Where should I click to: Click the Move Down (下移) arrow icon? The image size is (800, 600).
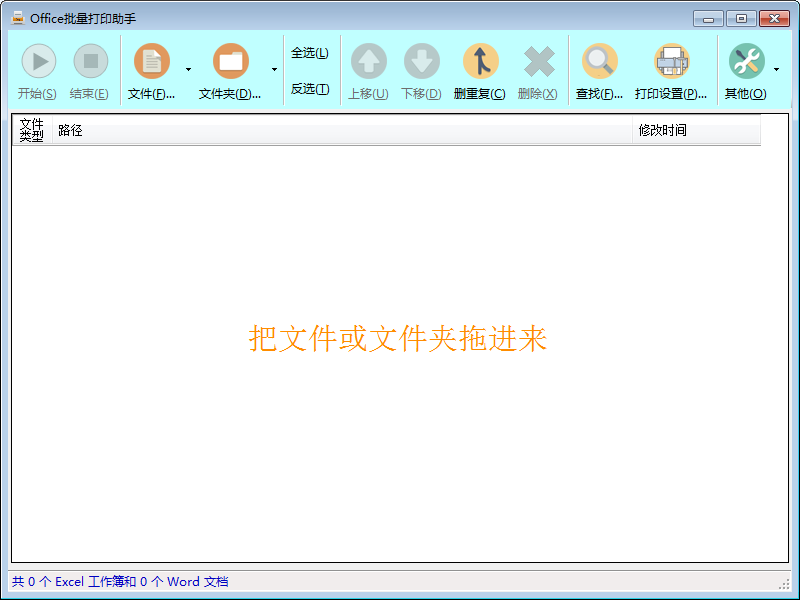[421, 62]
